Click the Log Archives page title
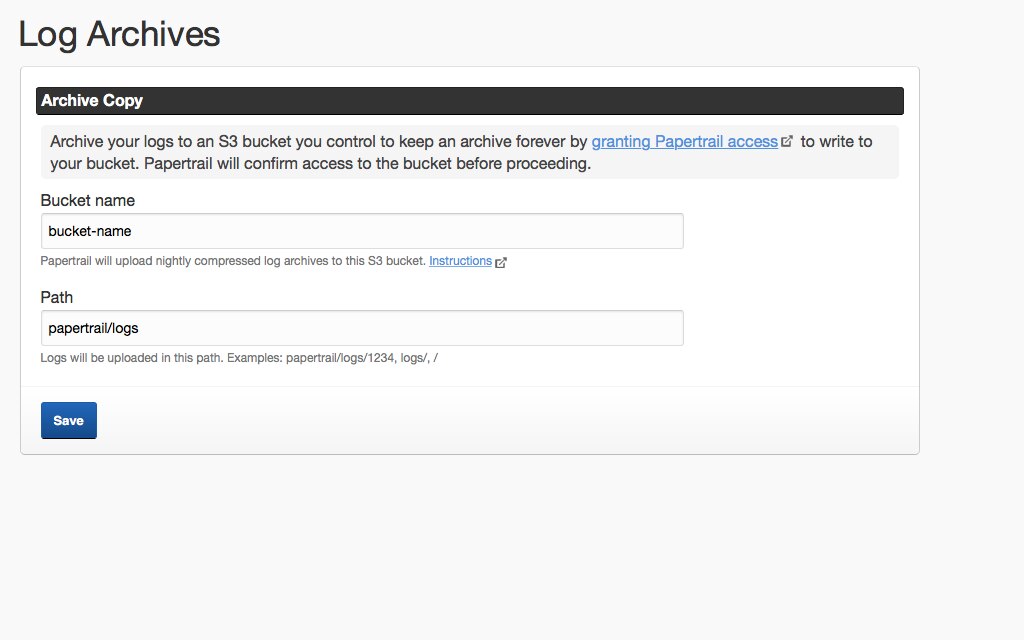This screenshot has height=640, width=1024. tap(119, 34)
